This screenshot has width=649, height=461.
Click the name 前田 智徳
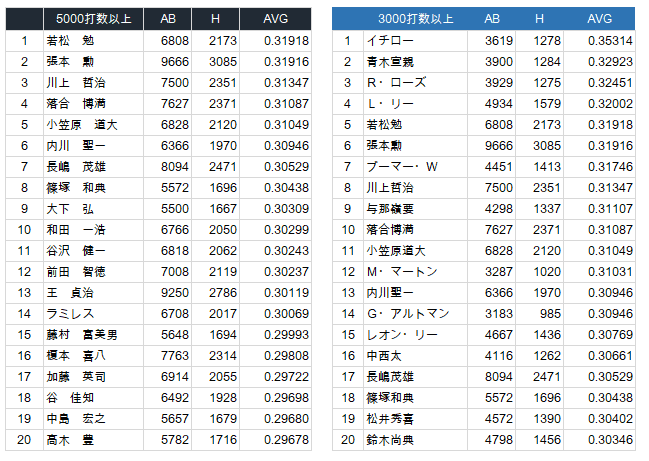click(x=76, y=272)
